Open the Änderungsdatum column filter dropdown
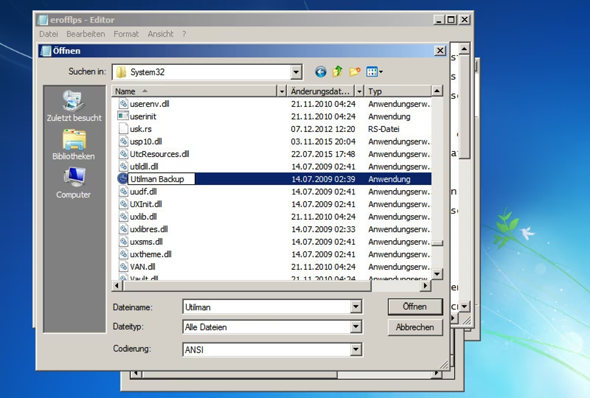Screen dimensions: 590x398 pos(359,91)
